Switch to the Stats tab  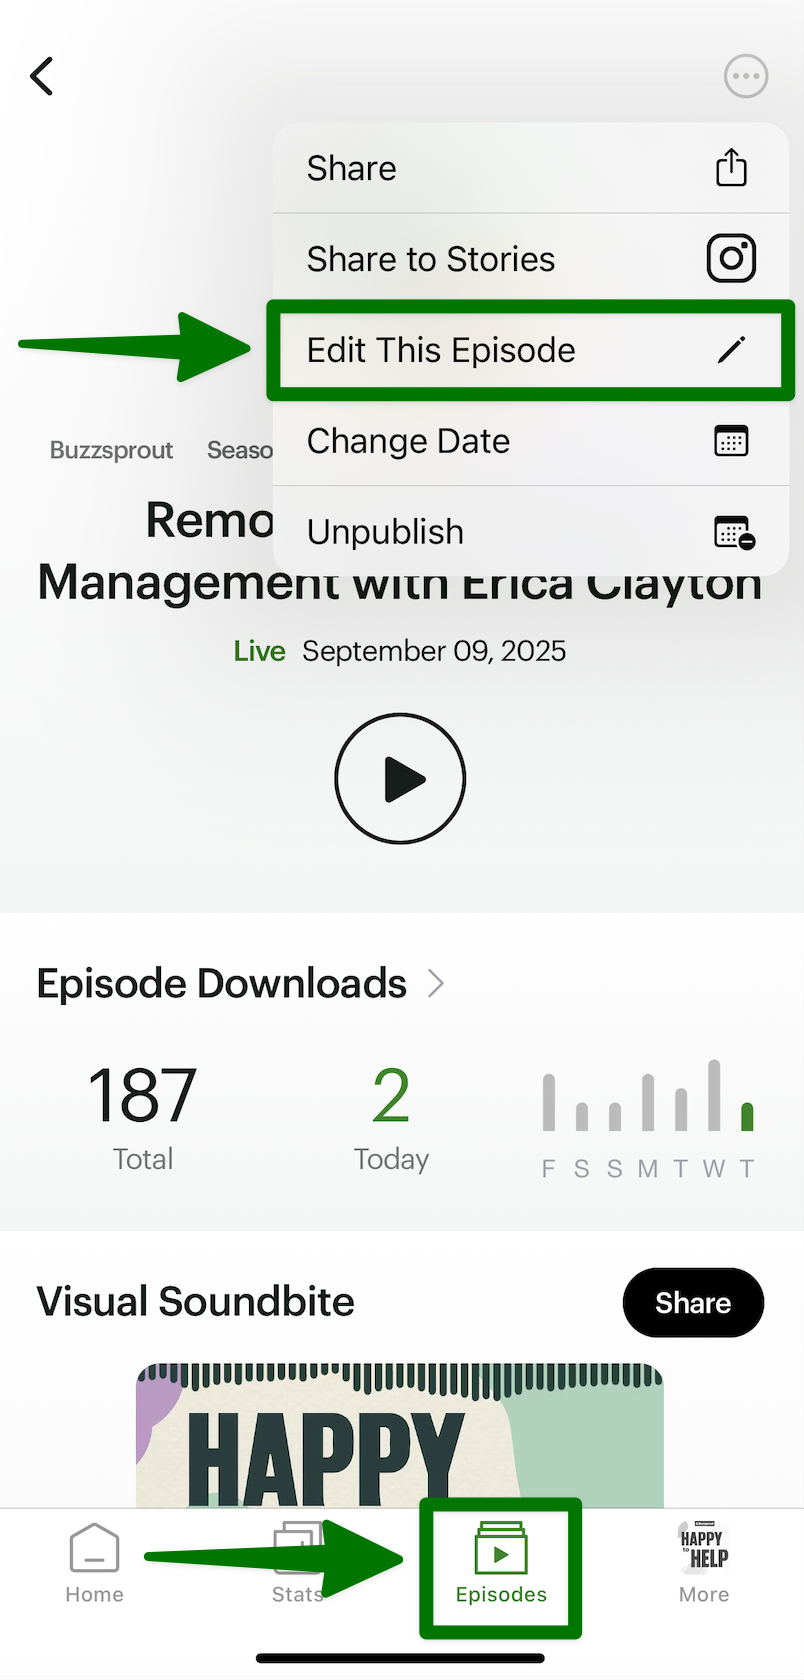(297, 1563)
